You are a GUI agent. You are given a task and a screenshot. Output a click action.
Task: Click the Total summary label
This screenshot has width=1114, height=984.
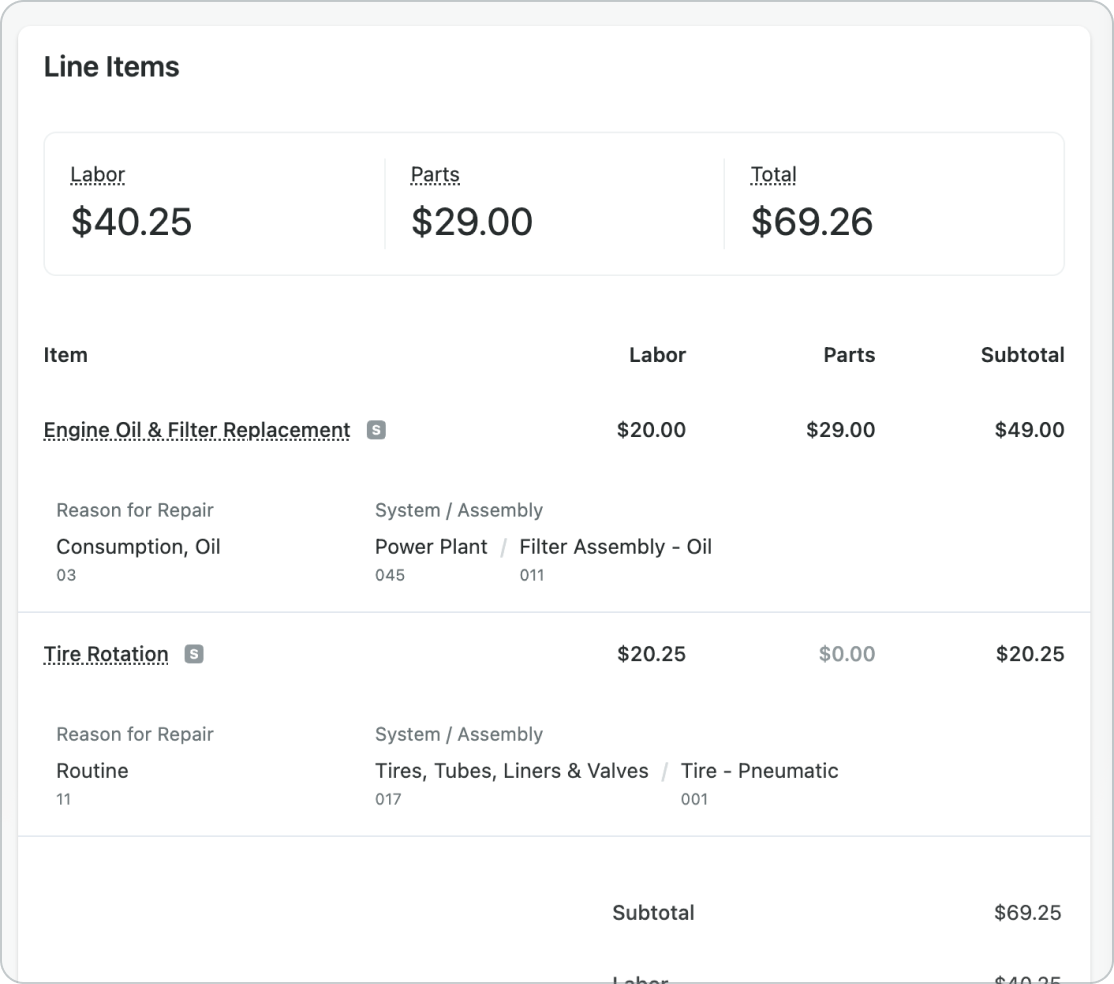pos(774,174)
